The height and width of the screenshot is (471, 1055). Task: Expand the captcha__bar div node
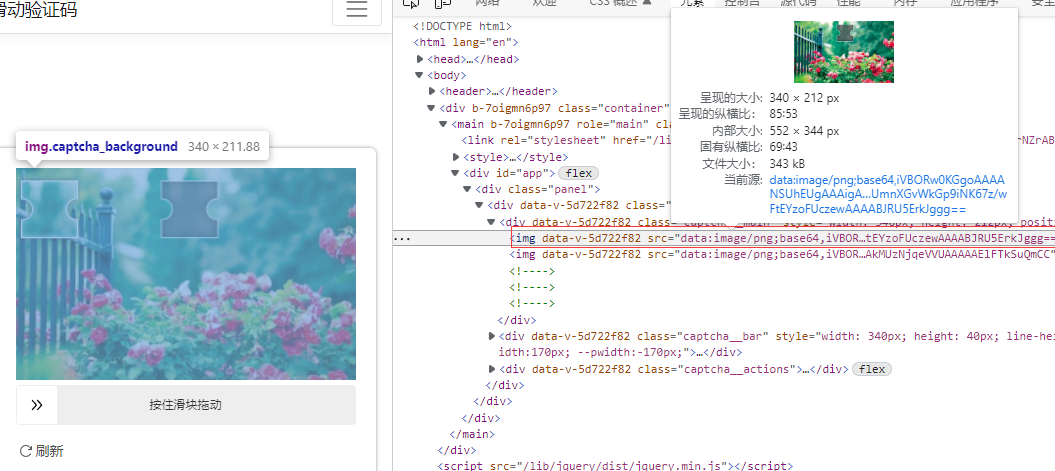(492, 336)
